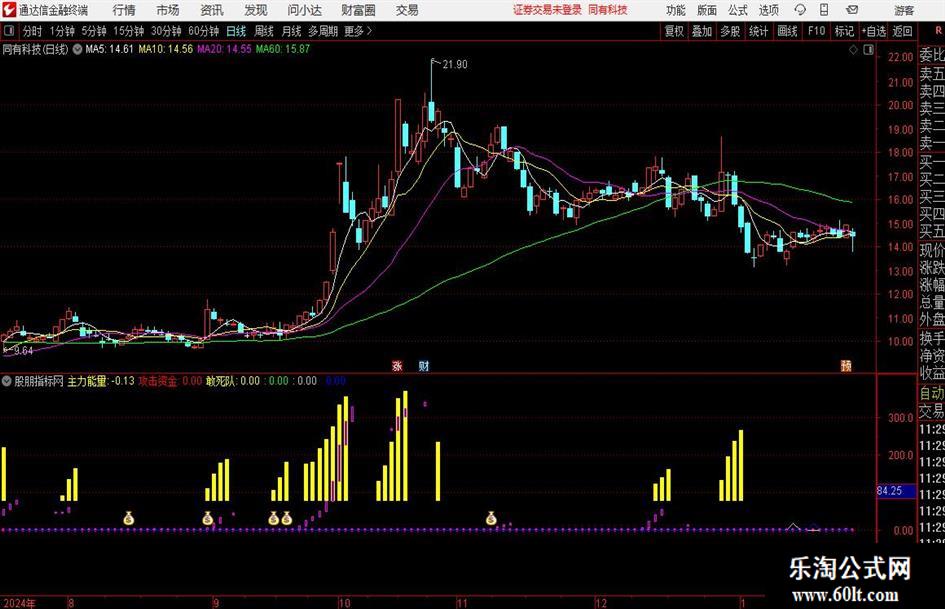Expand 更多 period options
Image resolution: width=945 pixels, height=609 pixels.
point(359,31)
